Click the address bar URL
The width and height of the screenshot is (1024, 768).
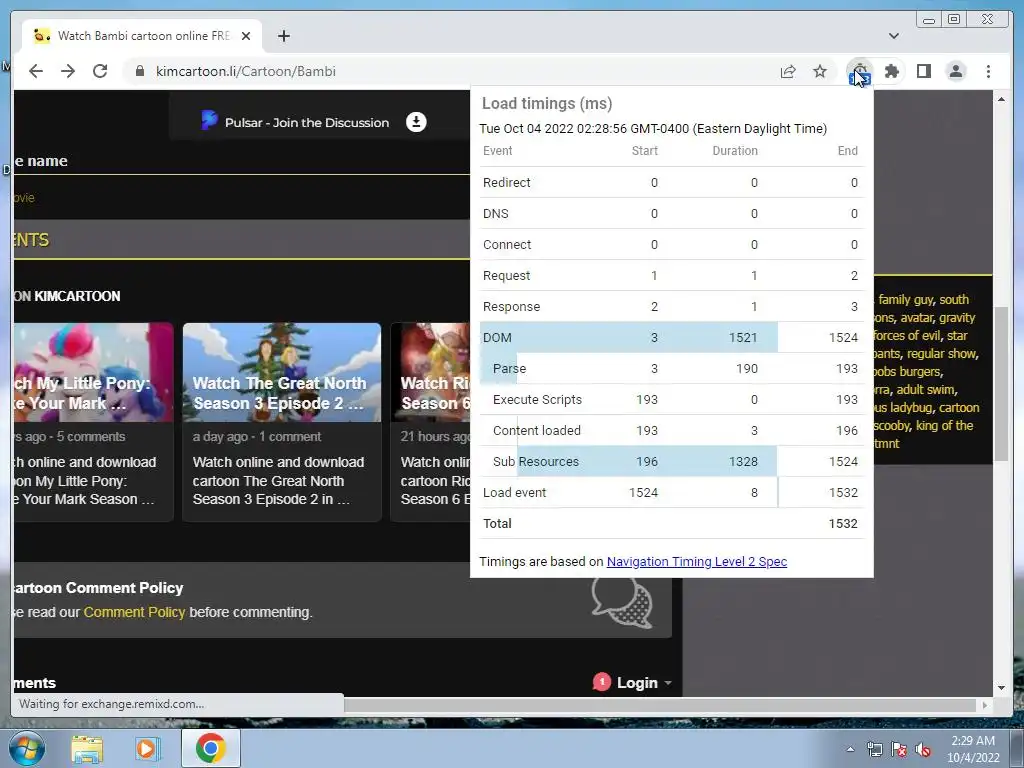(246, 71)
